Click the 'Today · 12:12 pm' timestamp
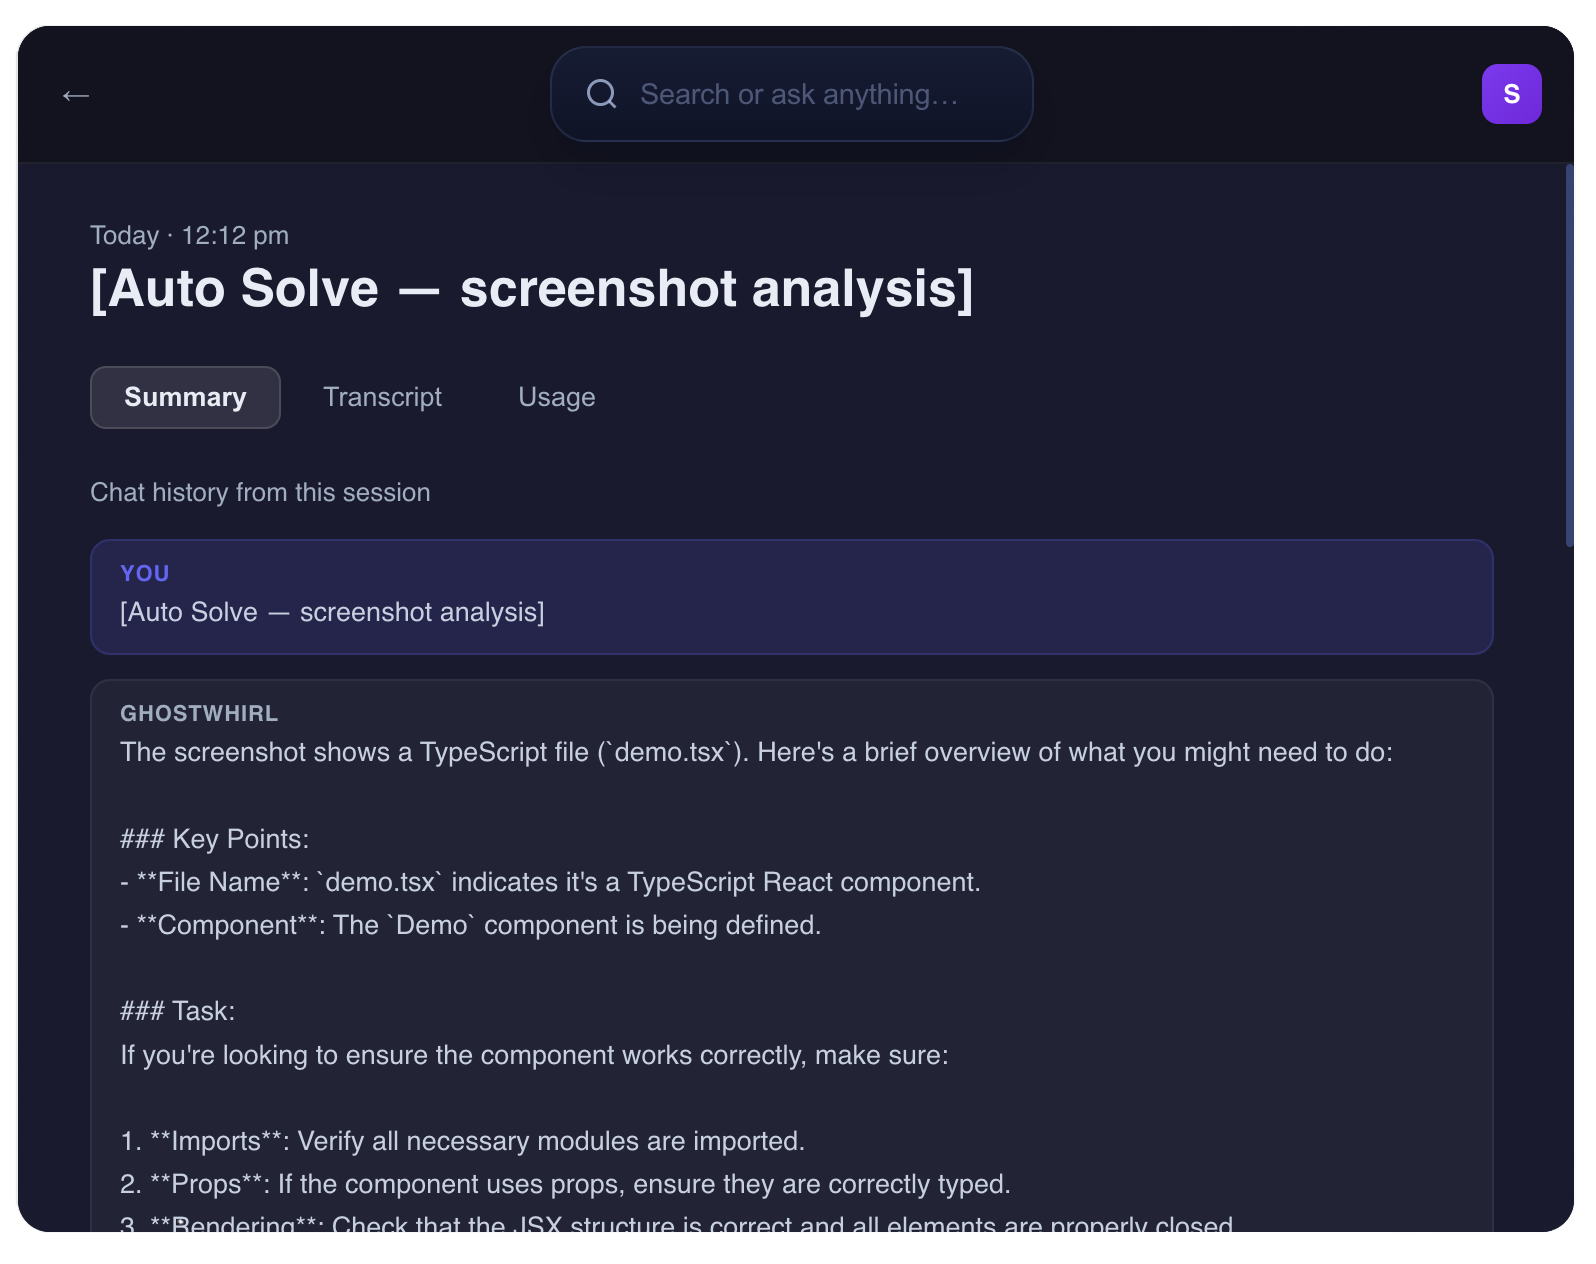Screen dimensions: 1596x1264 coord(189,235)
